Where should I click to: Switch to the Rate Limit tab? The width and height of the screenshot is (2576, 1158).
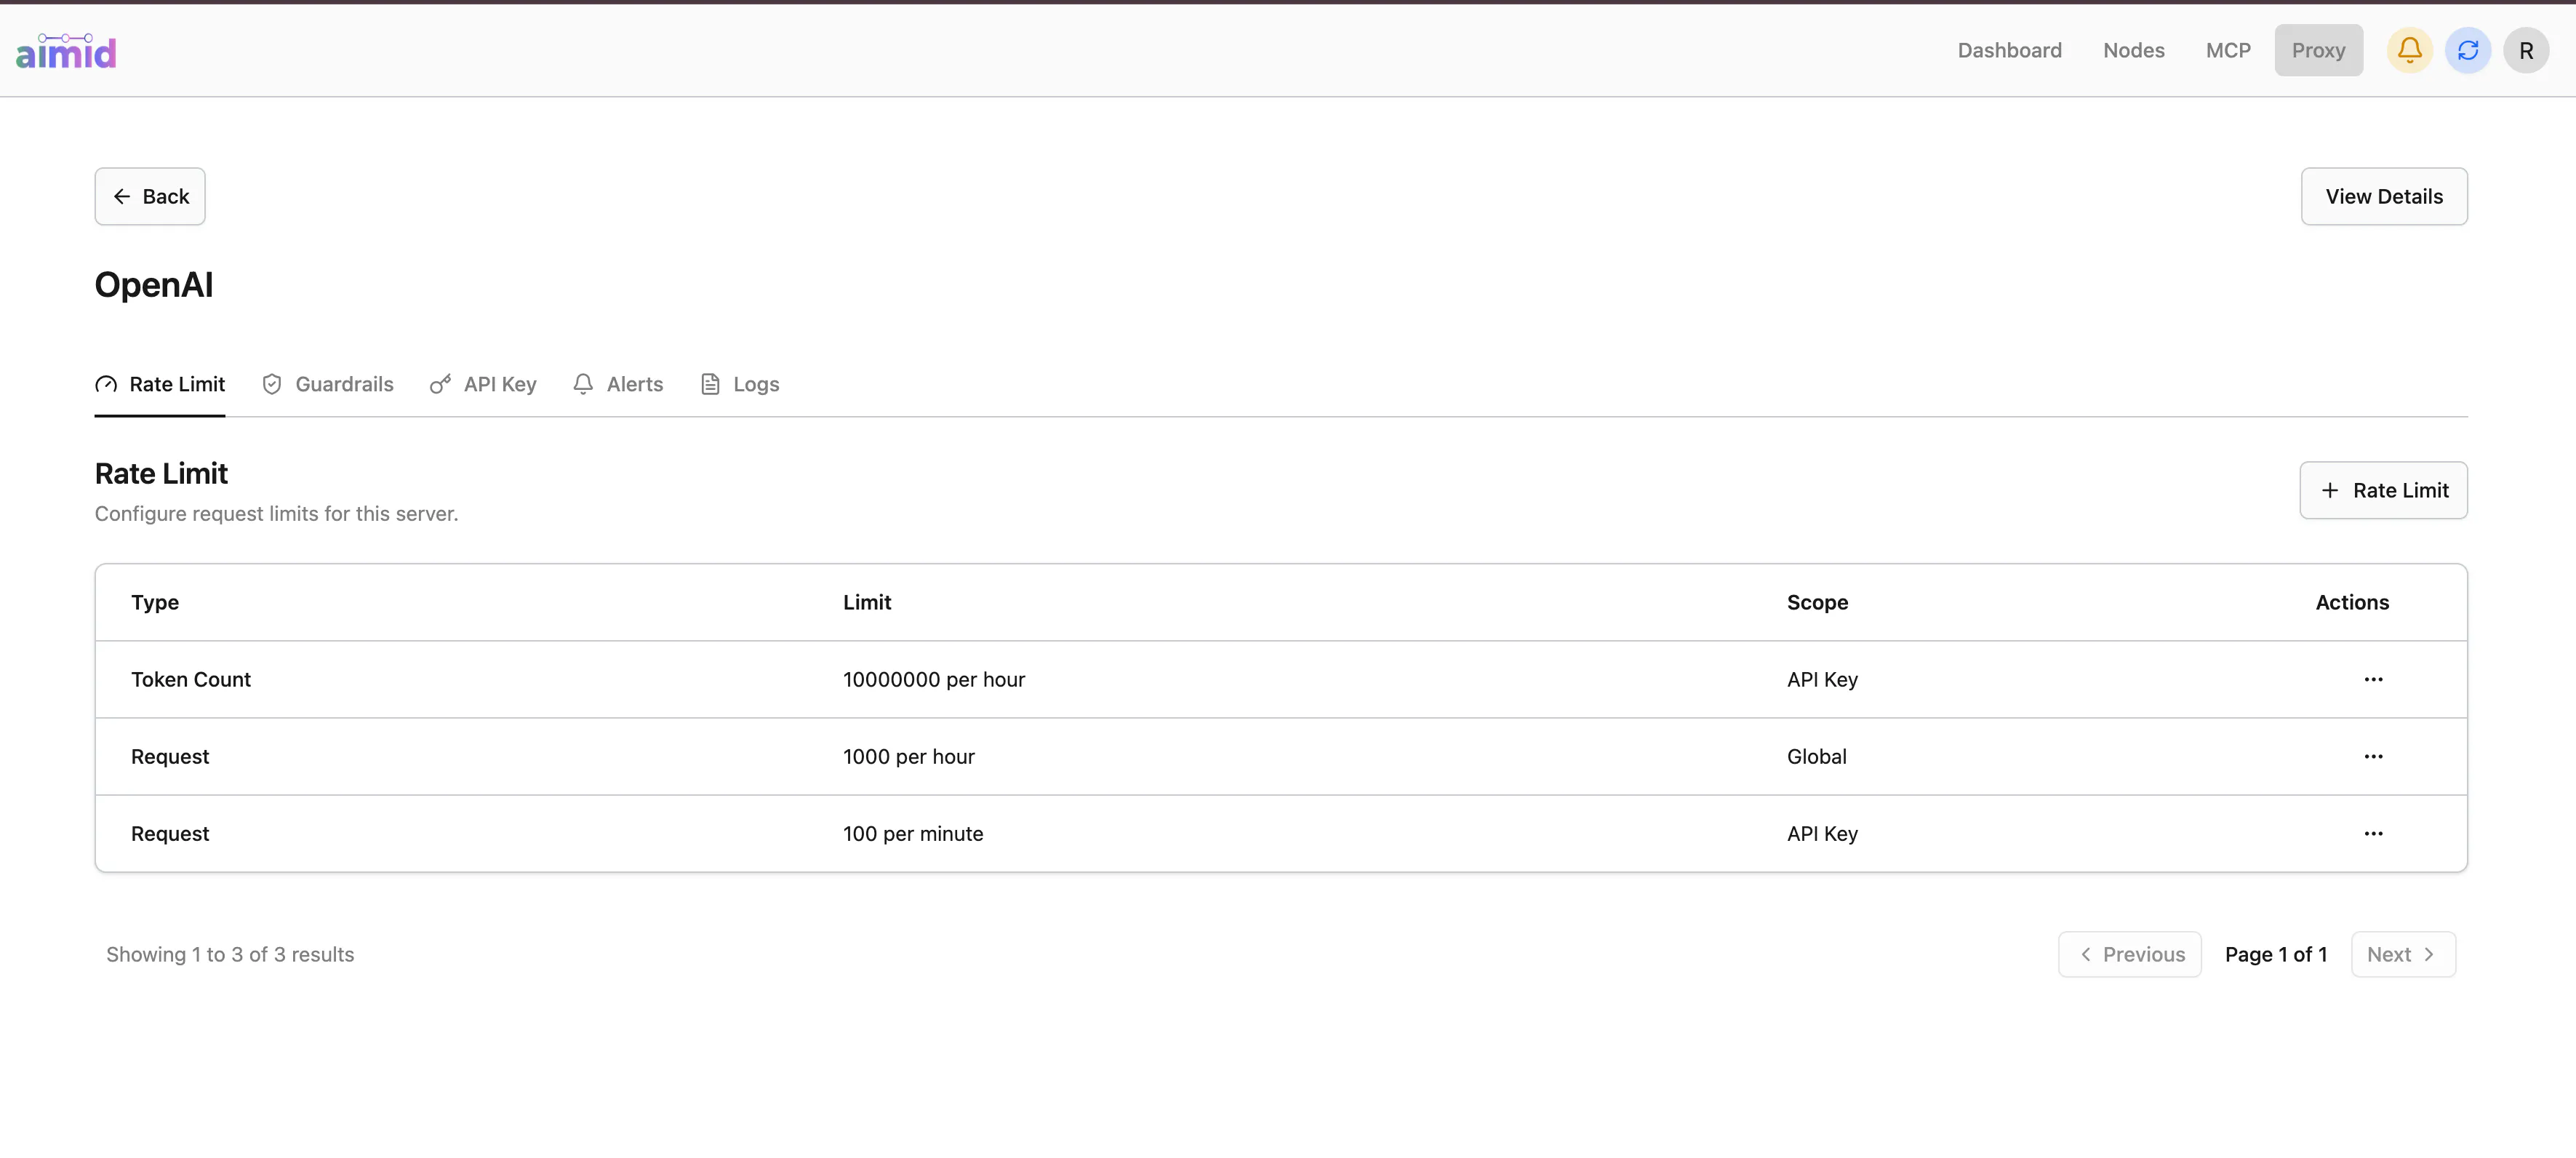[x=160, y=384]
